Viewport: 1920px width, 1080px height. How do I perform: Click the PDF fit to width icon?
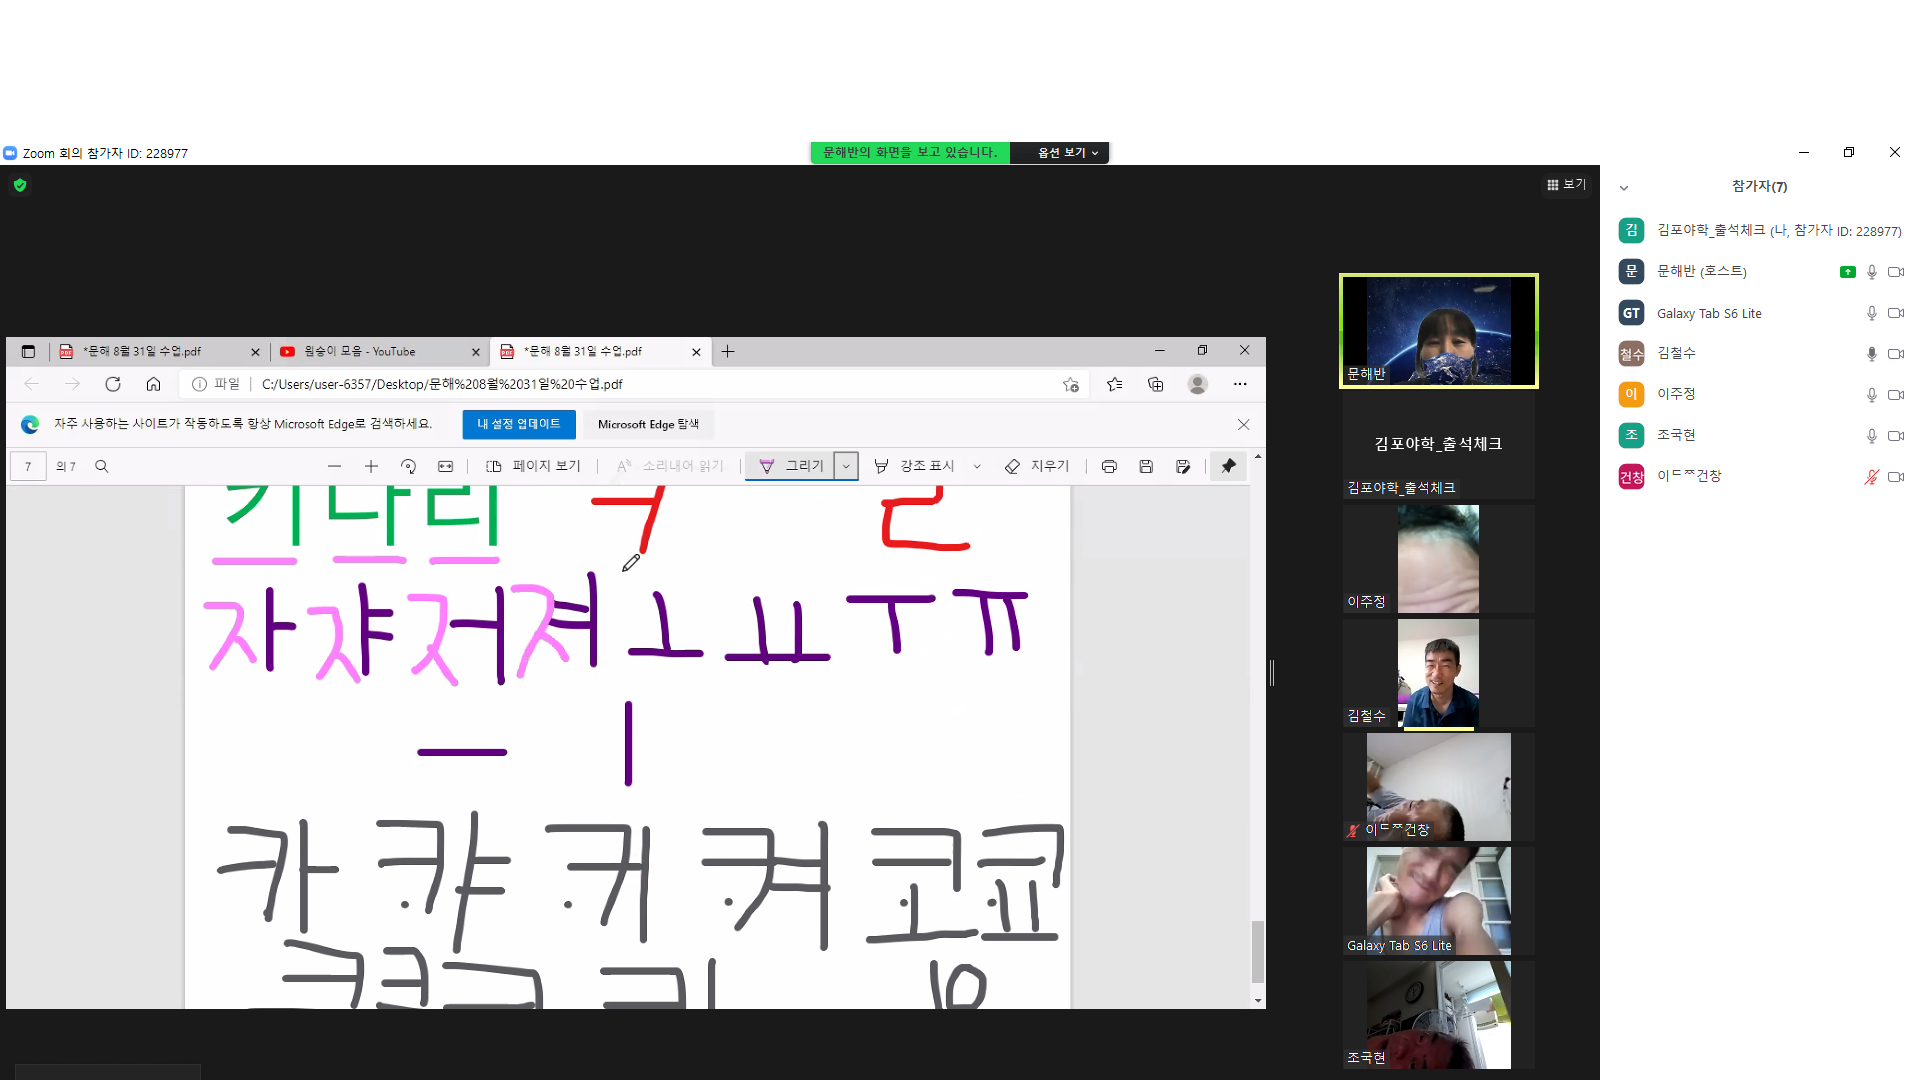[445, 466]
